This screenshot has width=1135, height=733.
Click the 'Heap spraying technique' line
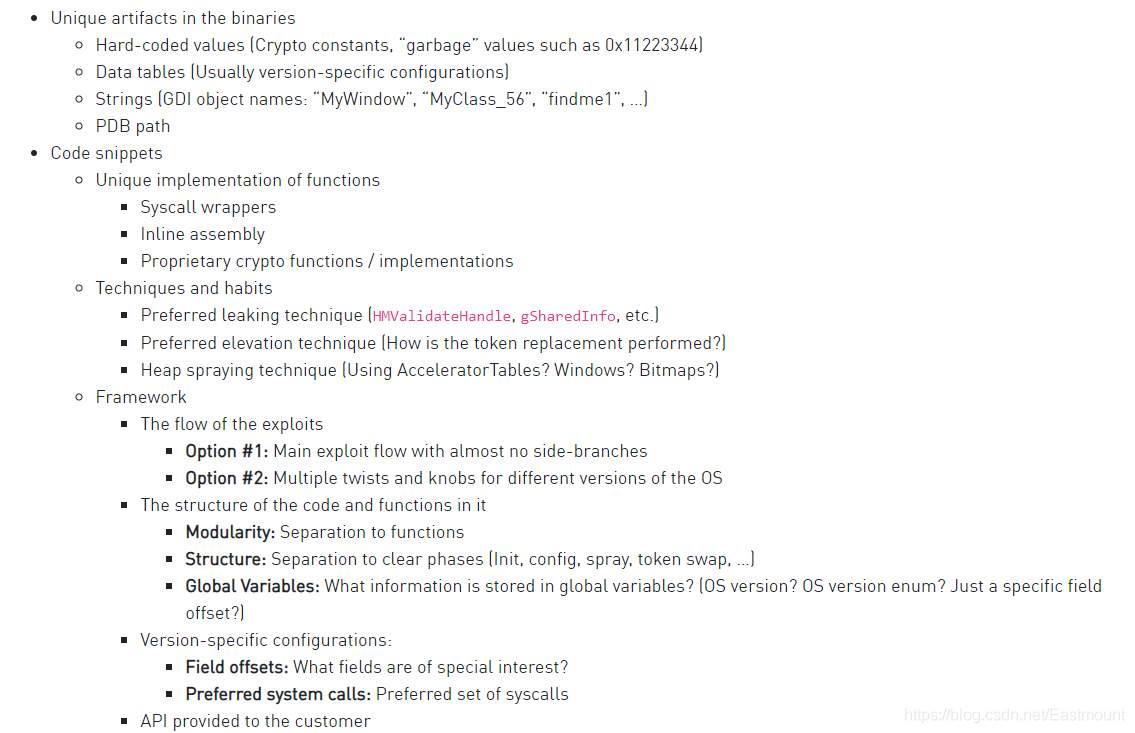coord(430,370)
